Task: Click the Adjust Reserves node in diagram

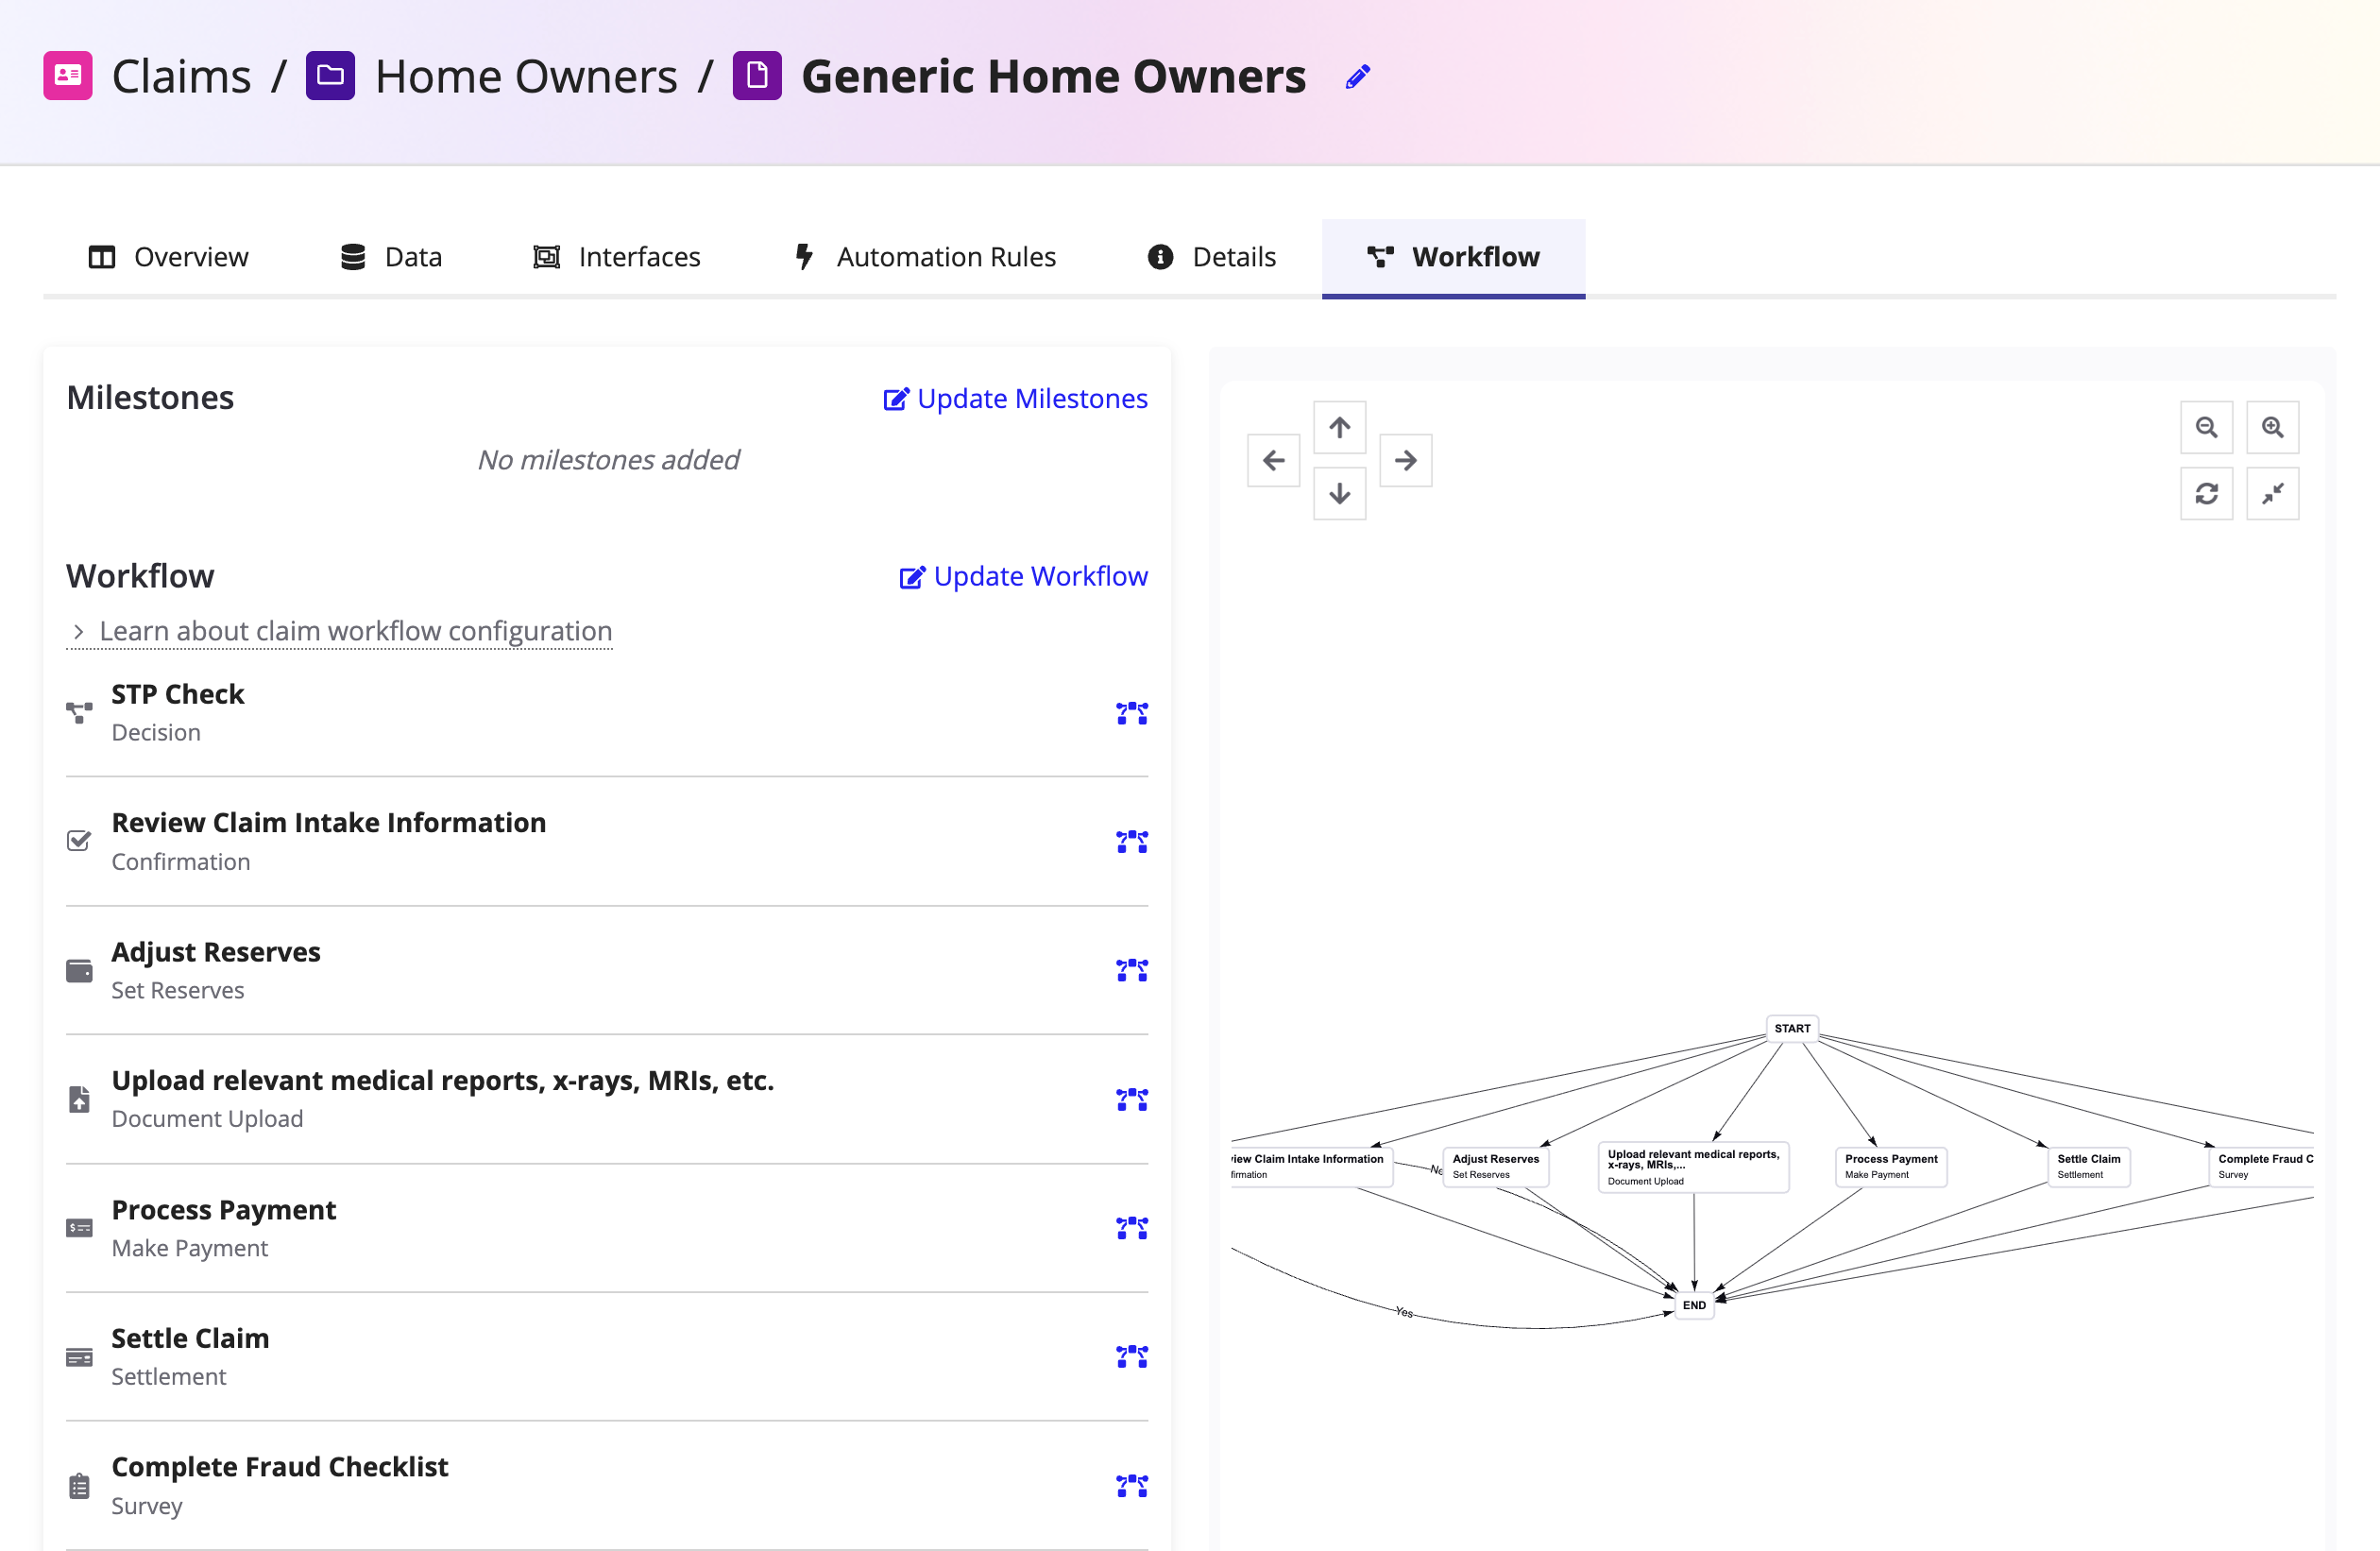Action: pos(1495,1166)
